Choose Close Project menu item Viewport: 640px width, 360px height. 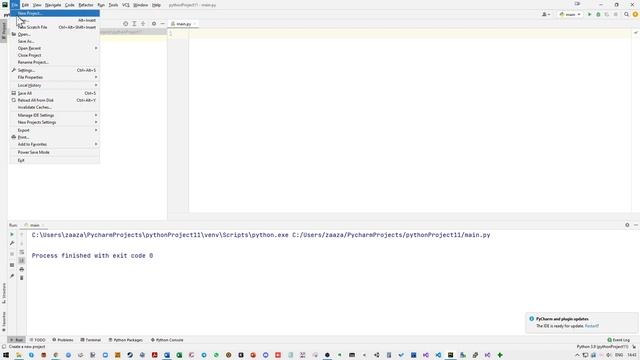pyautogui.click(x=55, y=55)
